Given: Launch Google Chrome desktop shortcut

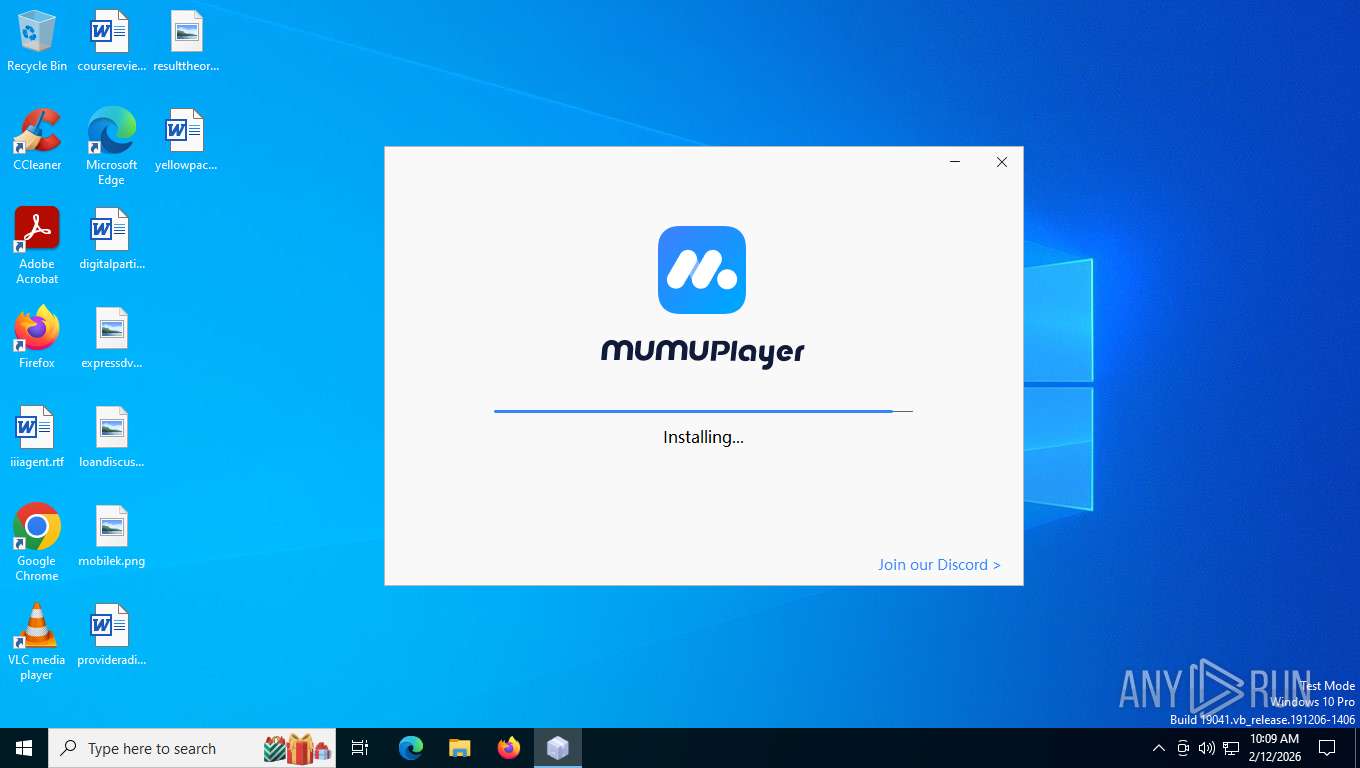Looking at the screenshot, I should click(x=37, y=543).
